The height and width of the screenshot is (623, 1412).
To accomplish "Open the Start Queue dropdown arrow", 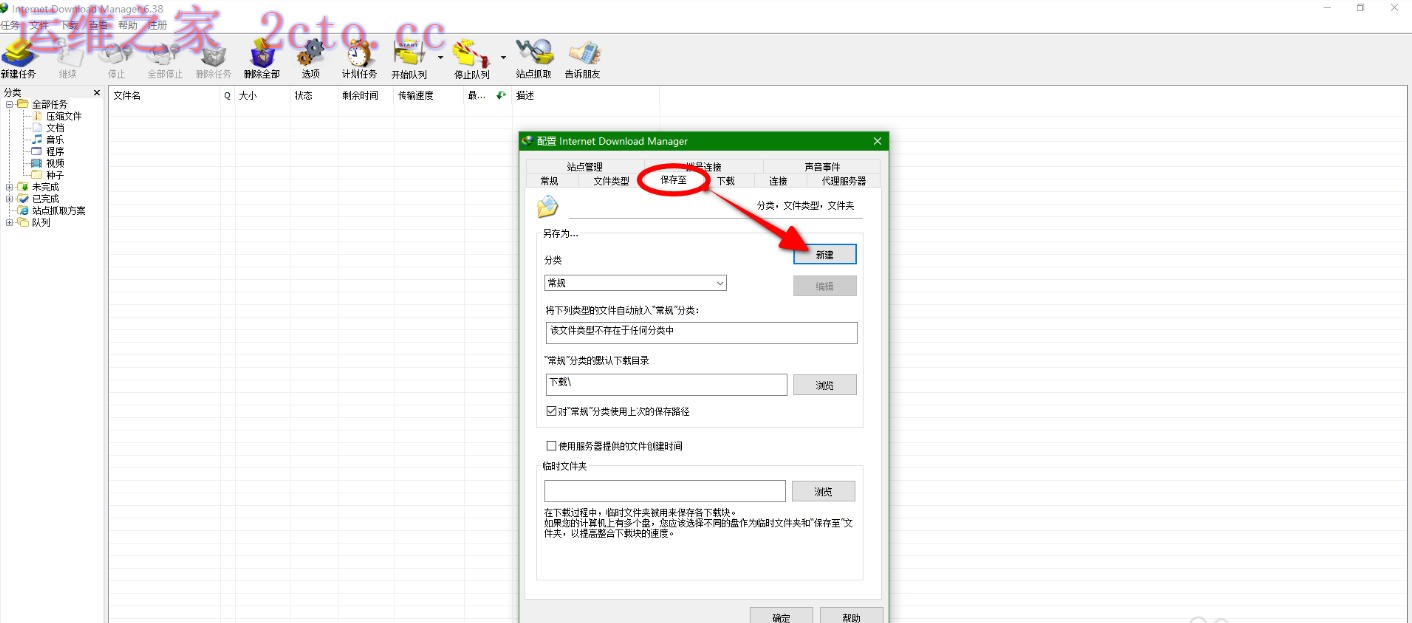I will [440, 57].
